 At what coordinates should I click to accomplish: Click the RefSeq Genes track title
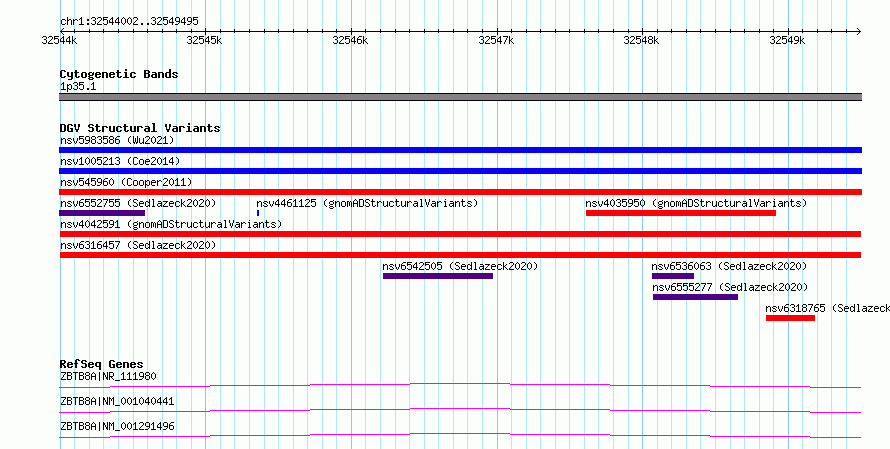(x=101, y=364)
